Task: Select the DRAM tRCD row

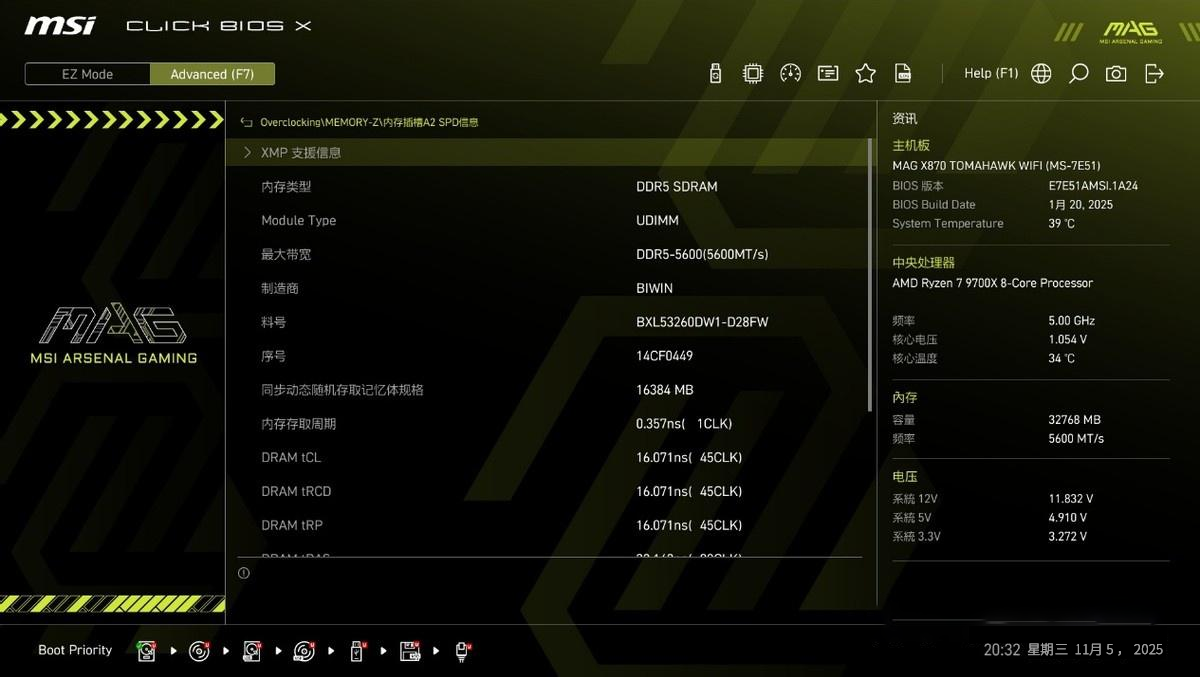Action: tap(549, 492)
